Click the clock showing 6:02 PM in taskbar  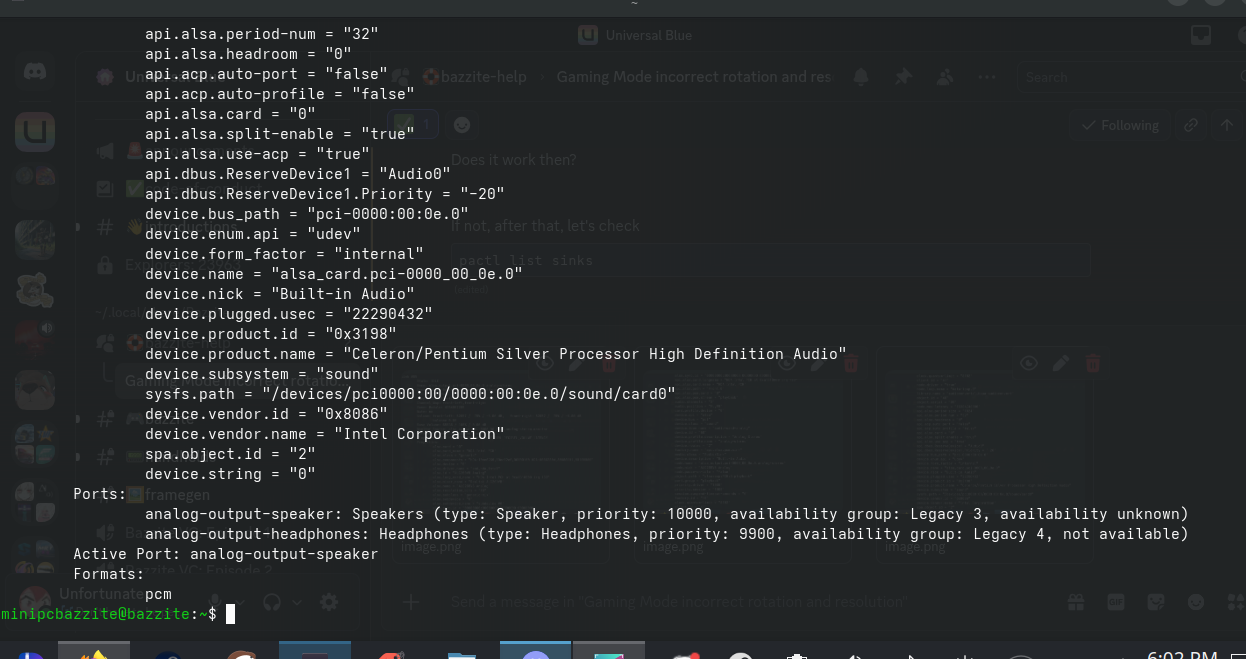(1182, 653)
